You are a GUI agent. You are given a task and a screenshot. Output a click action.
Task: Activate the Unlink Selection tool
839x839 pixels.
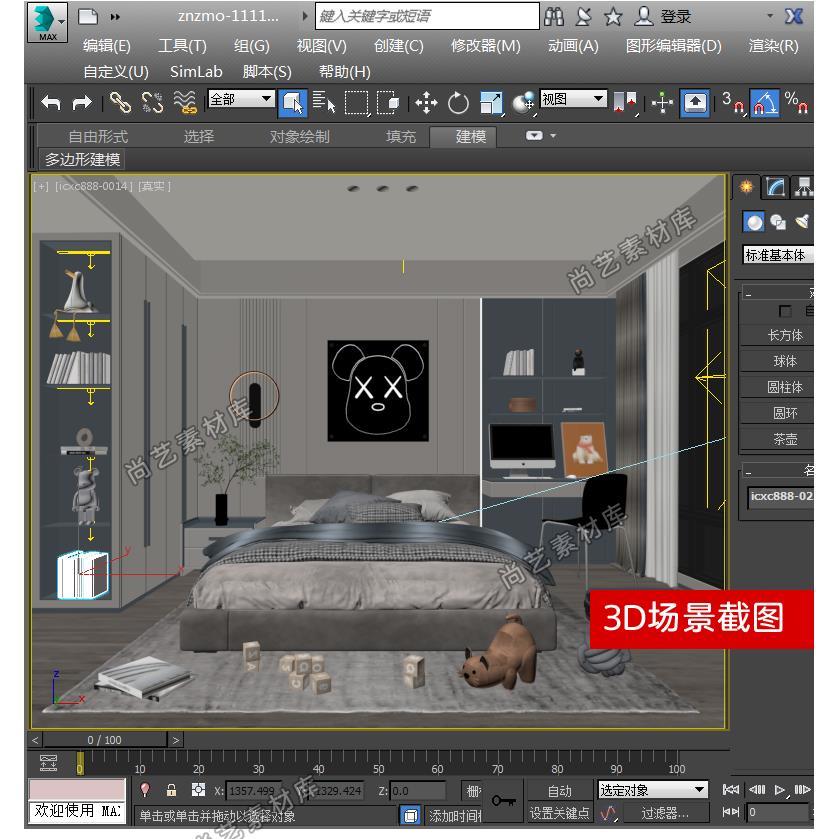(152, 102)
